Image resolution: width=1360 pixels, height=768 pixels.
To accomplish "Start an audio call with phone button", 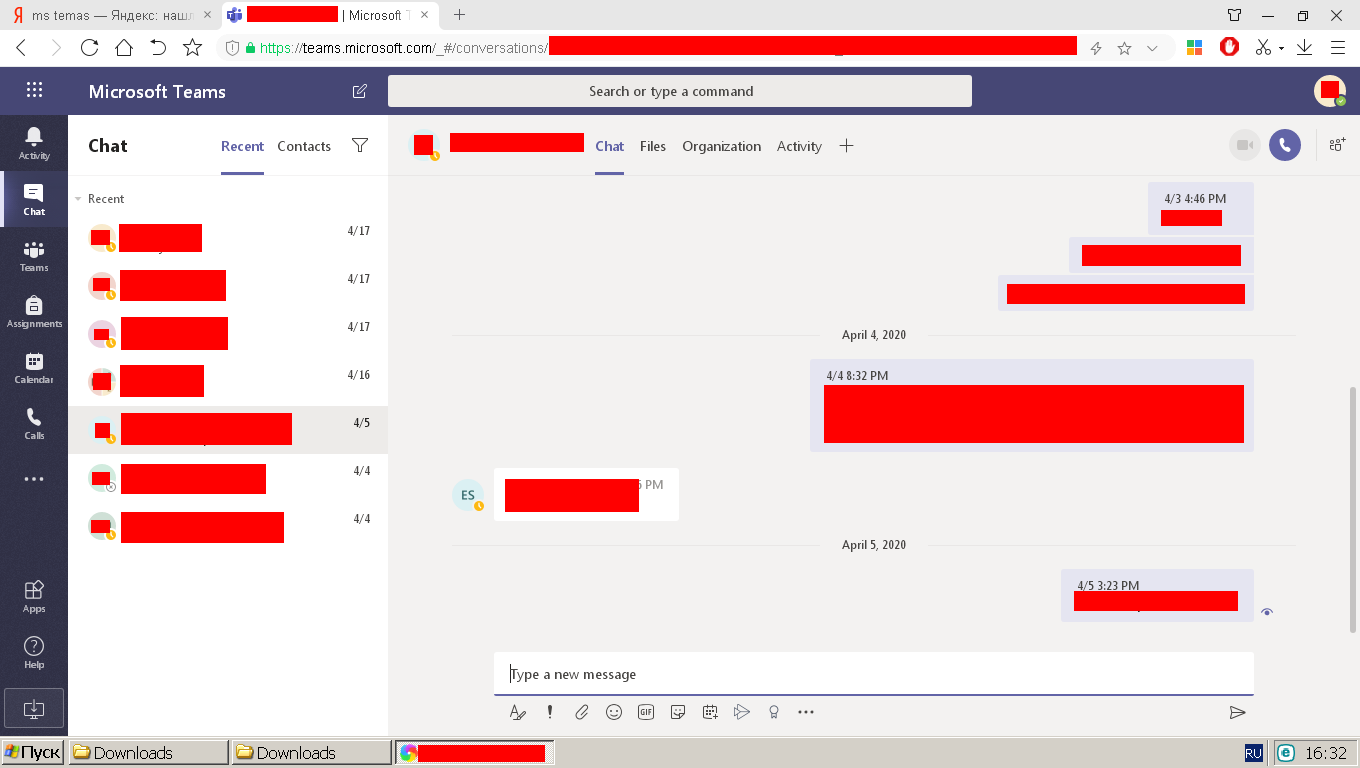I will 1285,145.
